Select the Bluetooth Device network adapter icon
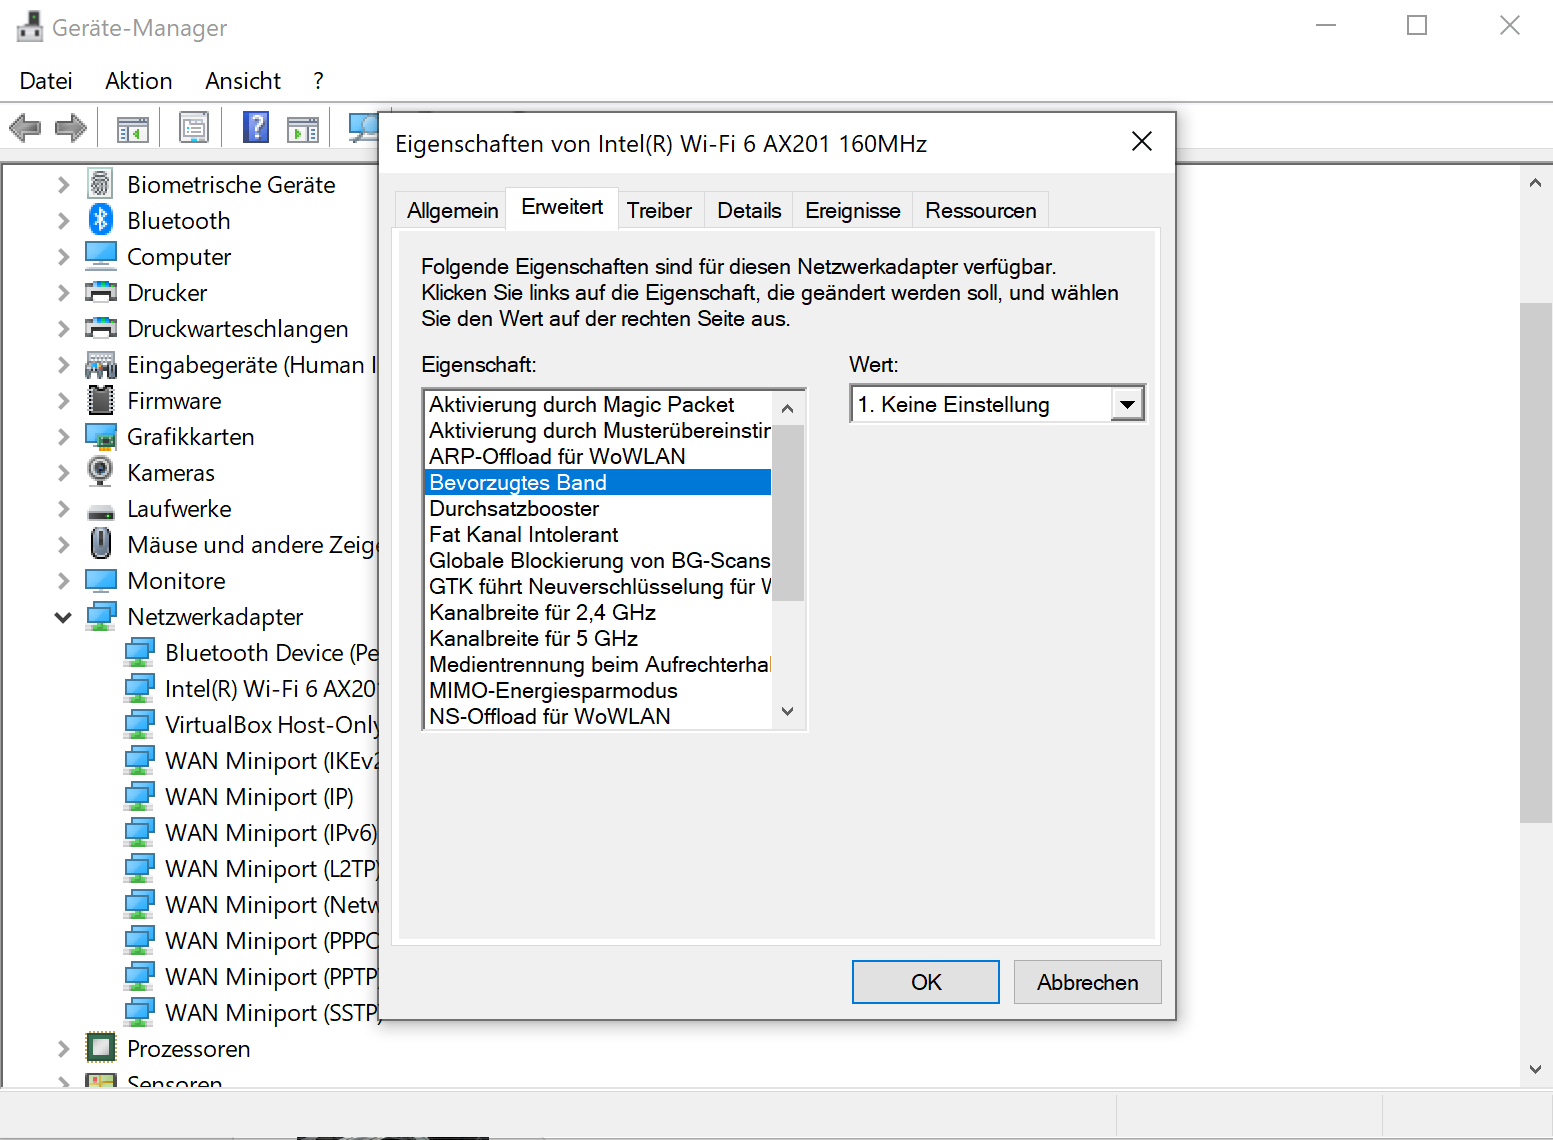Image resolution: width=1553 pixels, height=1140 pixels. [140, 653]
